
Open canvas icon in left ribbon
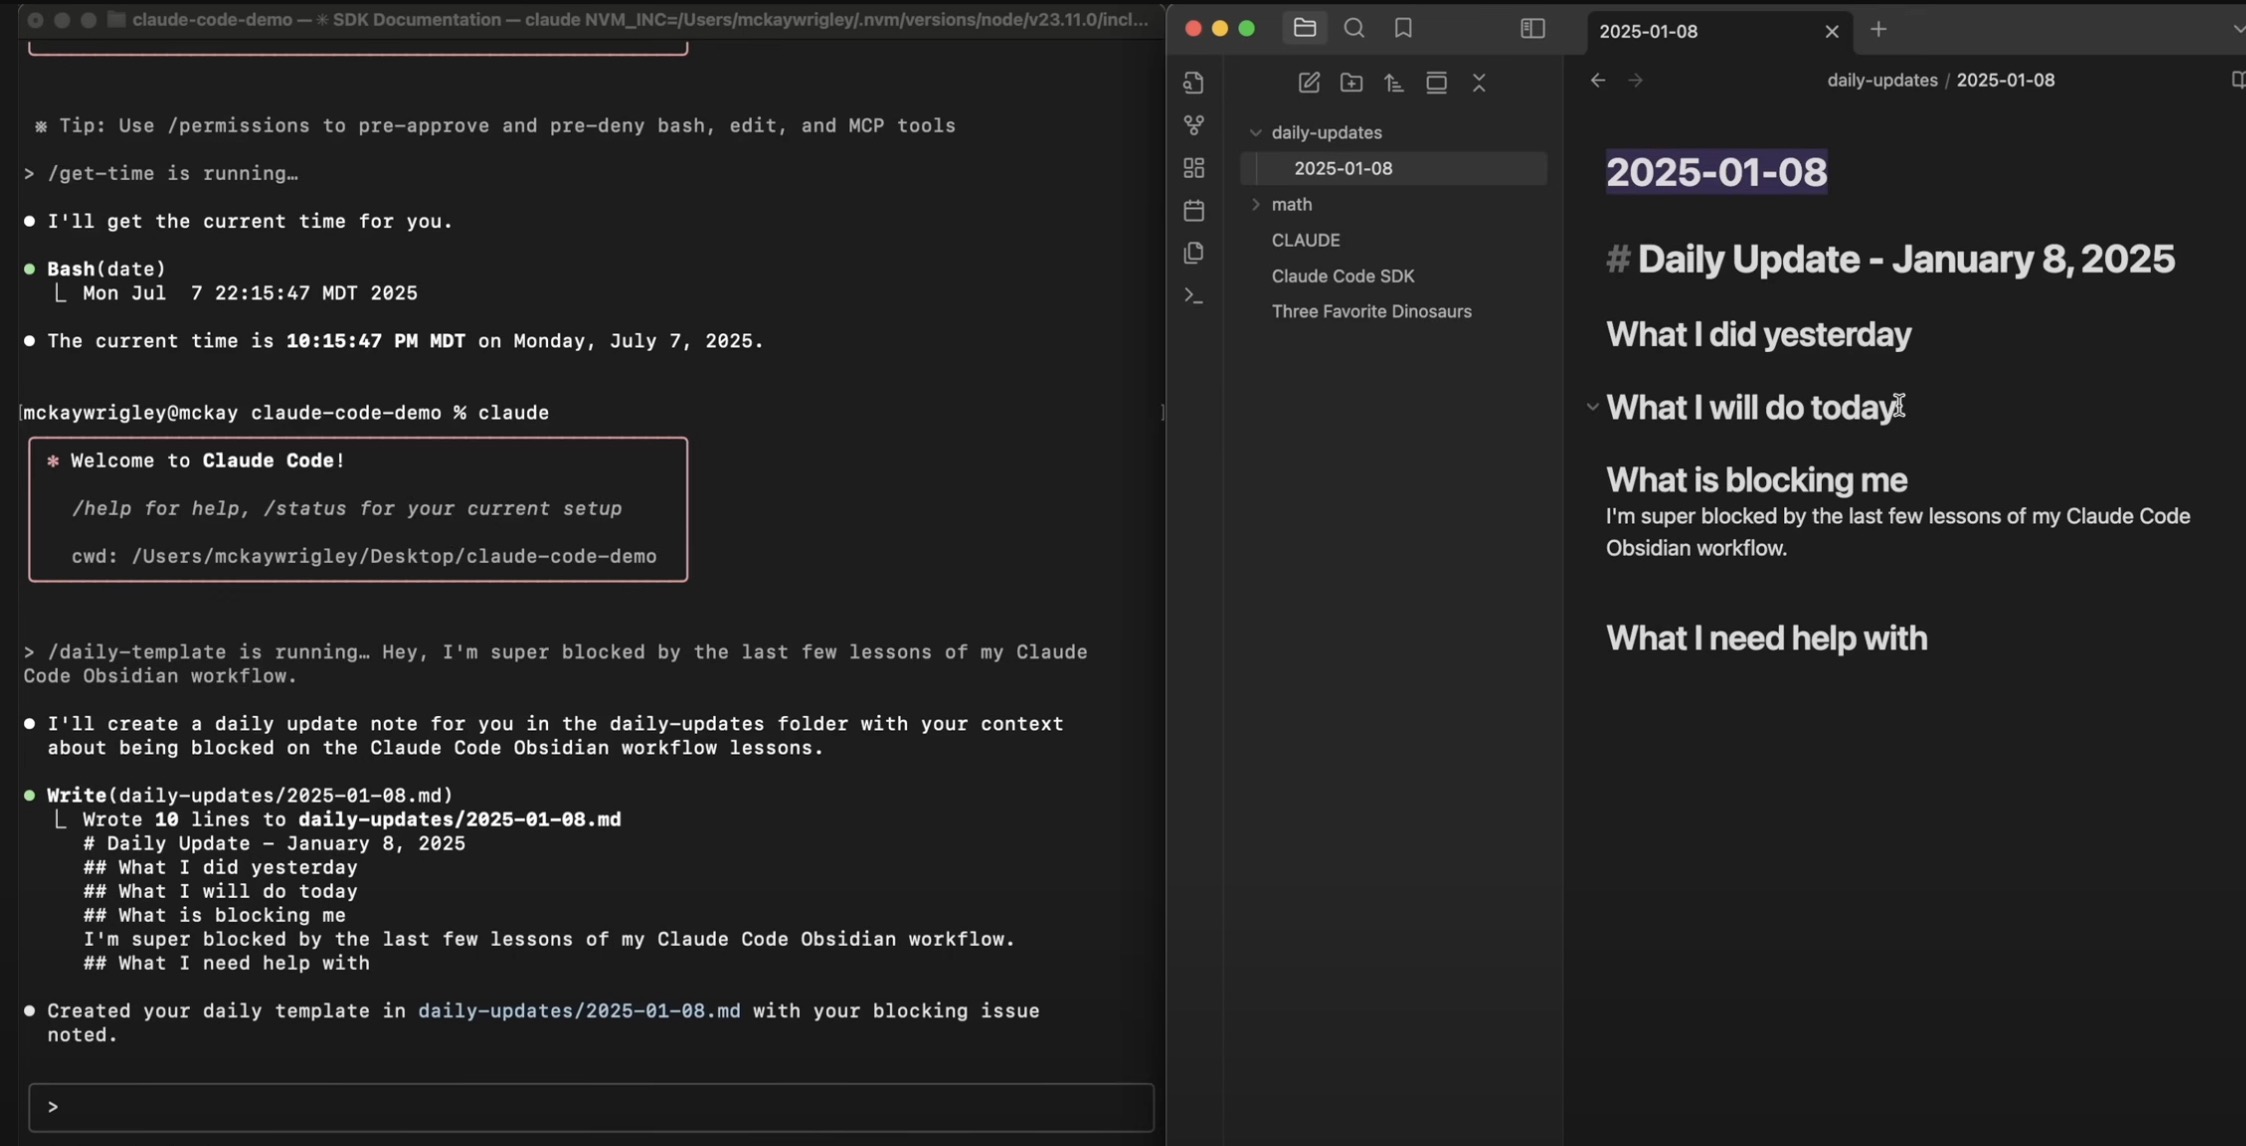[x=1193, y=168]
